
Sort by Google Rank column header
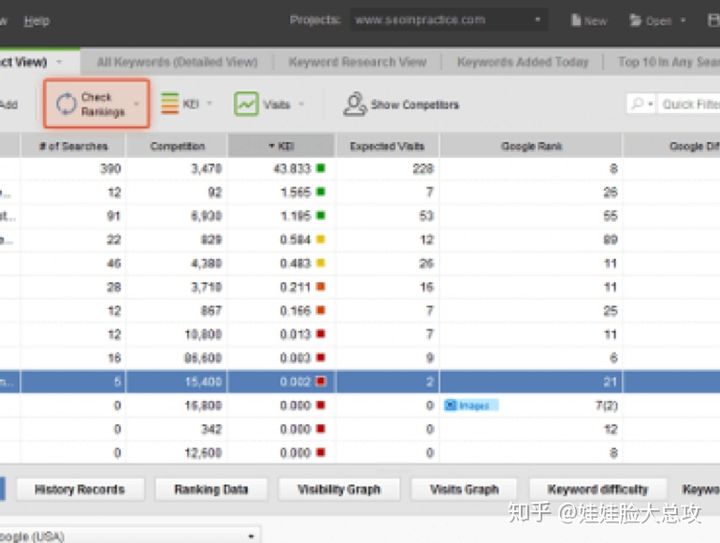pyautogui.click(x=531, y=146)
